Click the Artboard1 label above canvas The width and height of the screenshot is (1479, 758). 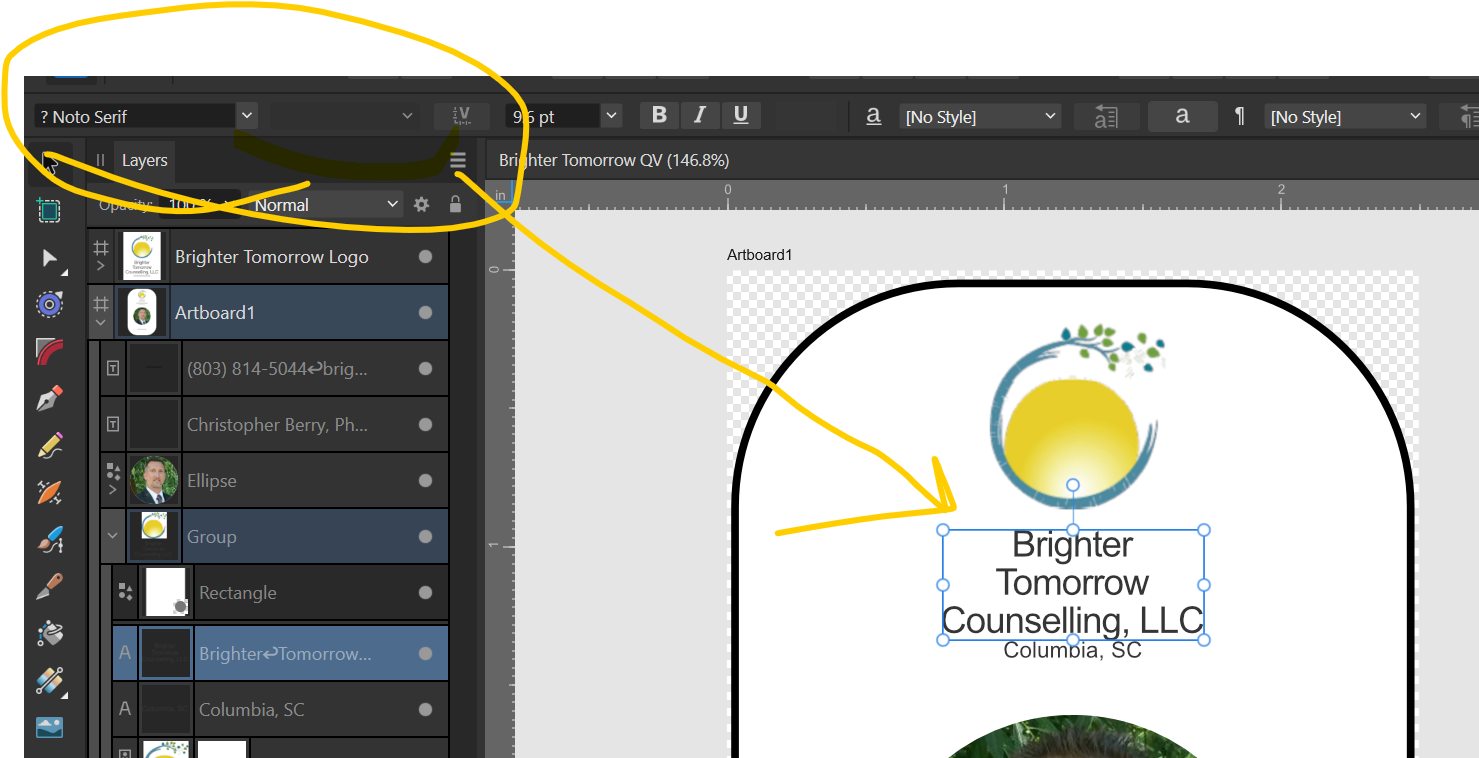[760, 255]
